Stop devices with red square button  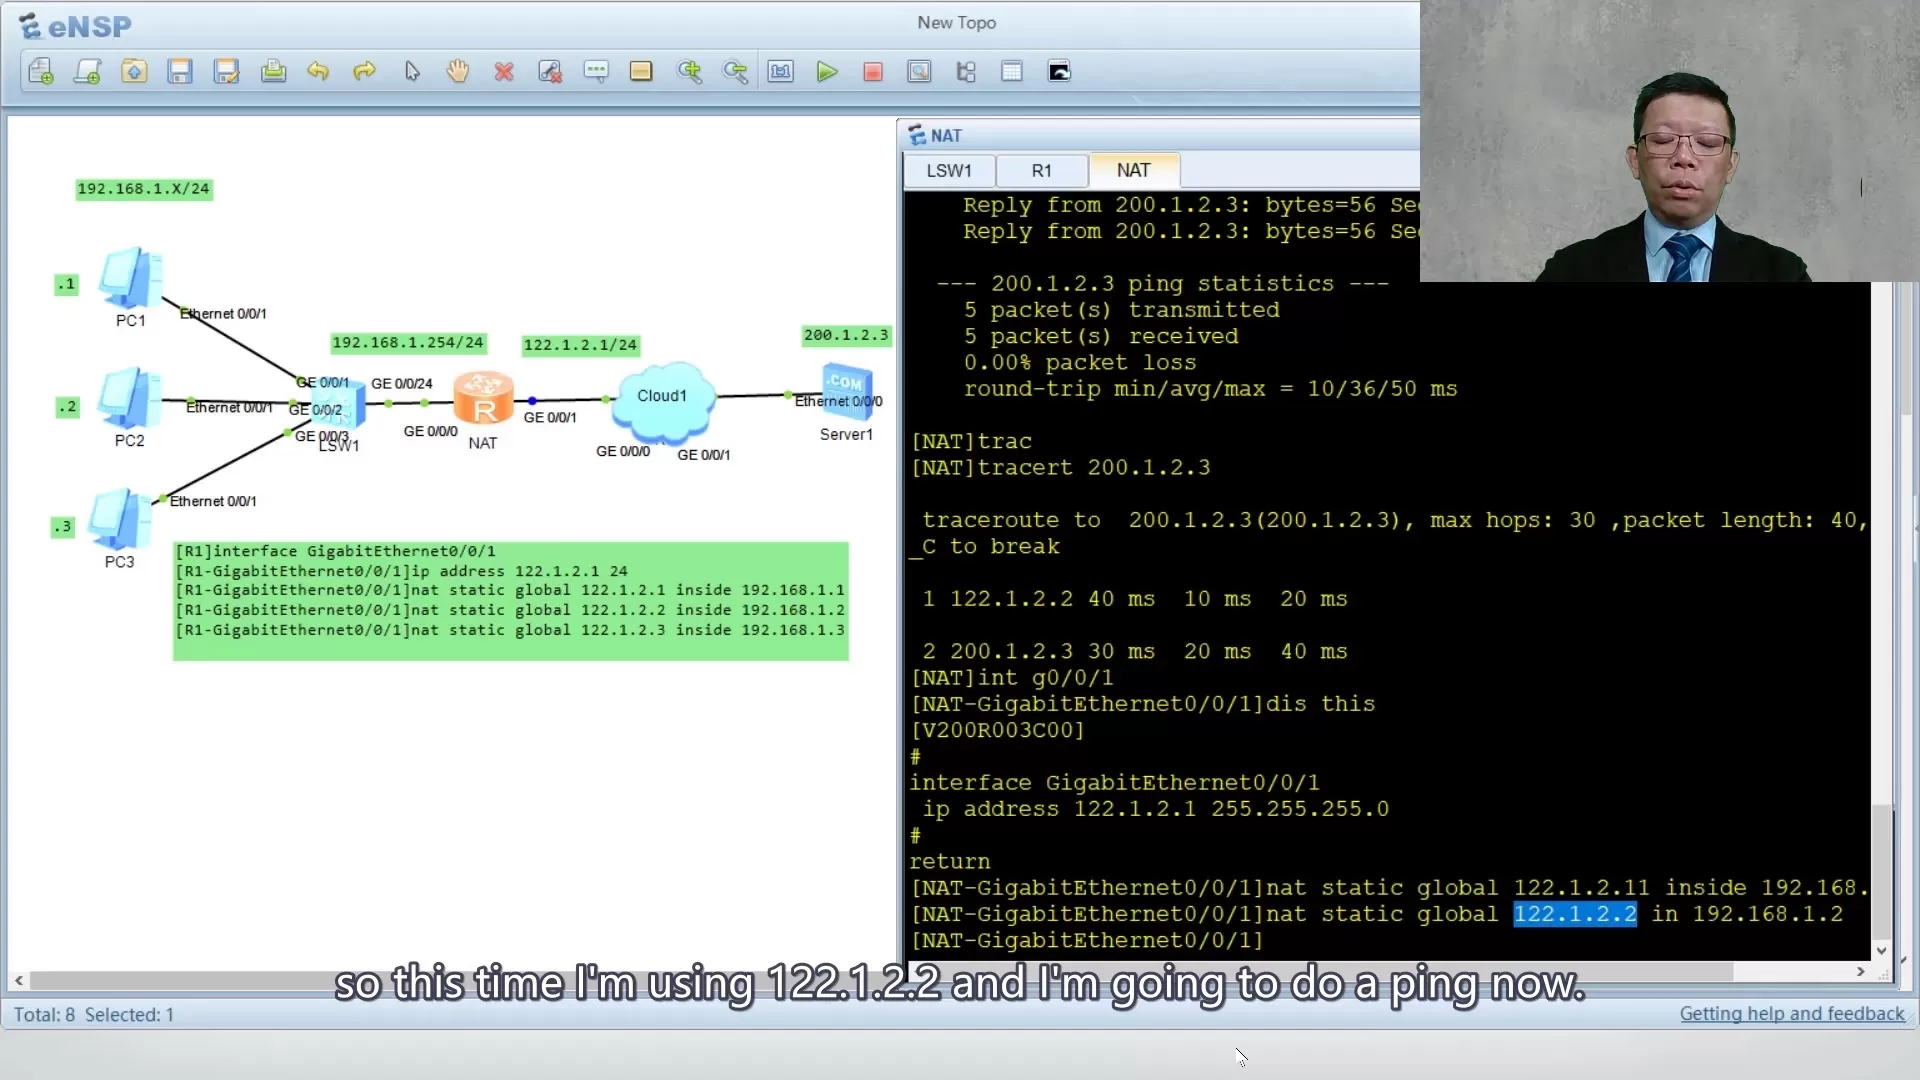click(x=873, y=71)
